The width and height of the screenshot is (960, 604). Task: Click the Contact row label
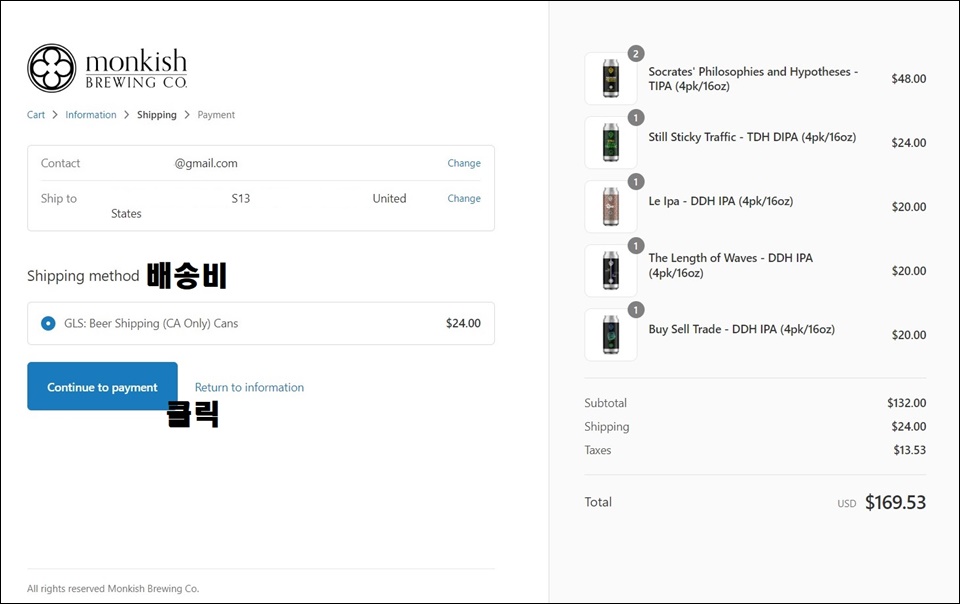[60, 163]
